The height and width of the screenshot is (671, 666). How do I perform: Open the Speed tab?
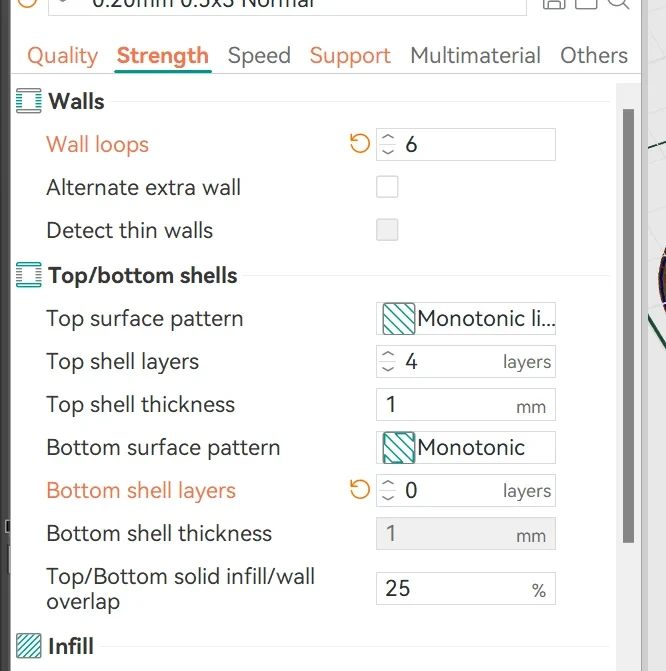click(259, 56)
